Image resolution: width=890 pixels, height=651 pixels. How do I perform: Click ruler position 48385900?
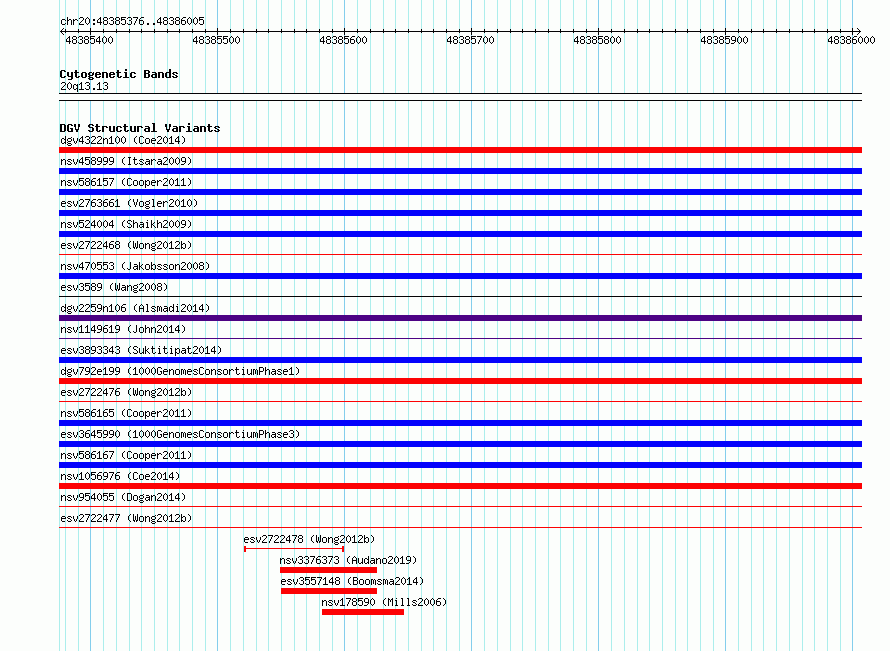(724, 40)
